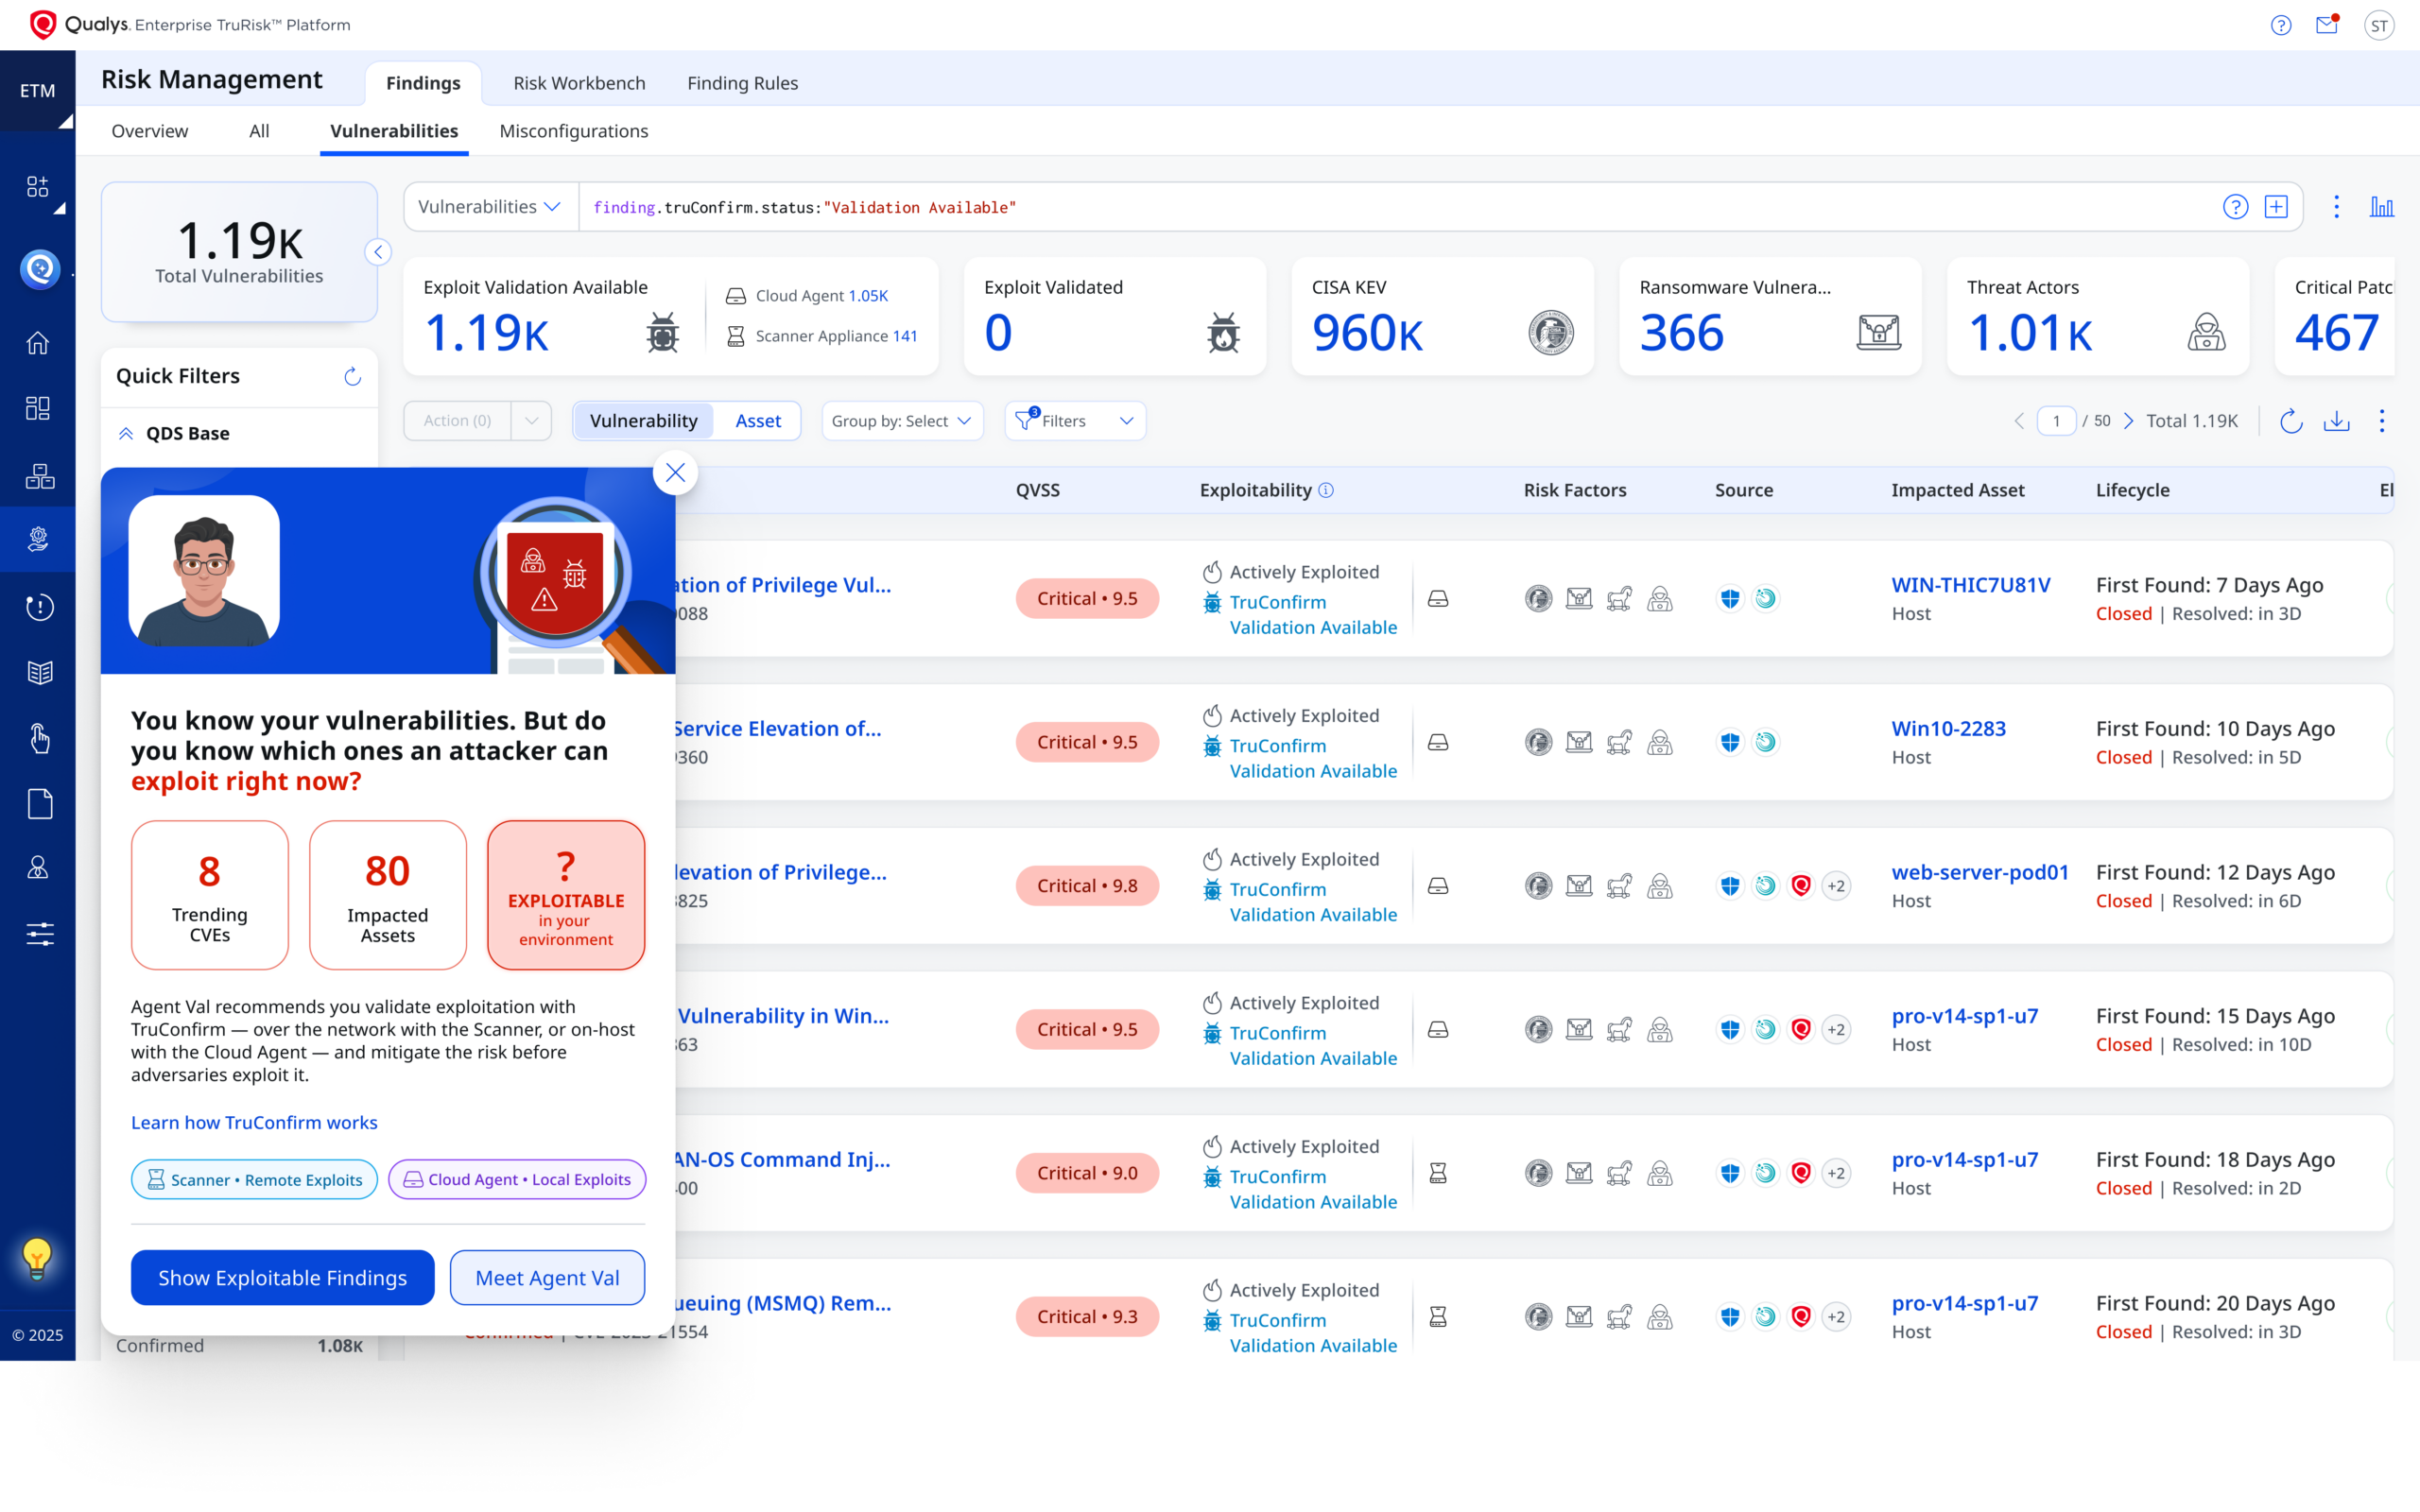Open the book icon in the sidebar
Image resolution: width=2420 pixels, height=1512 pixels.
point(39,672)
